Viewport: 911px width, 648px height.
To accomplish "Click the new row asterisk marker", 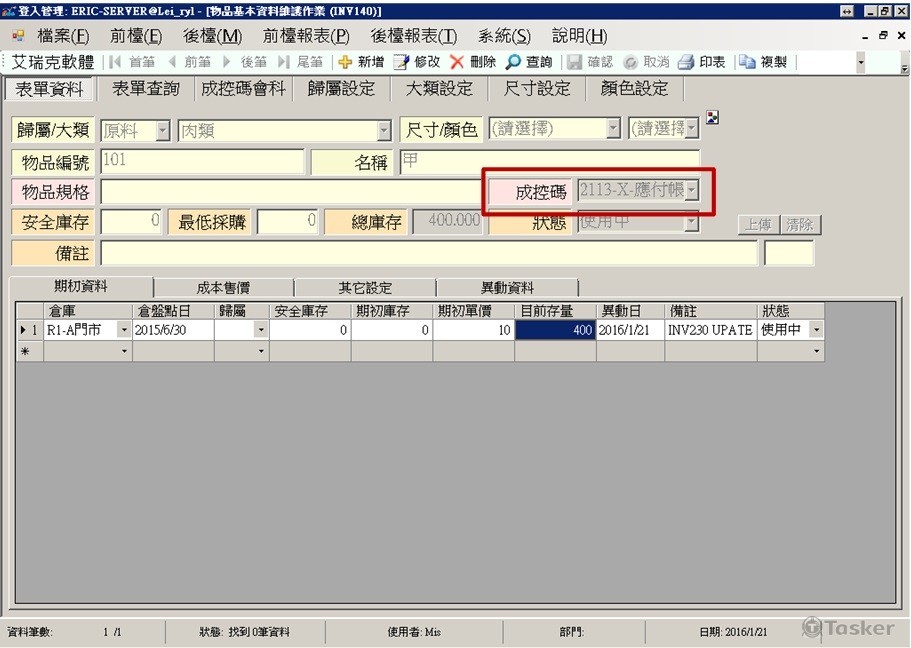I will 23,351.
